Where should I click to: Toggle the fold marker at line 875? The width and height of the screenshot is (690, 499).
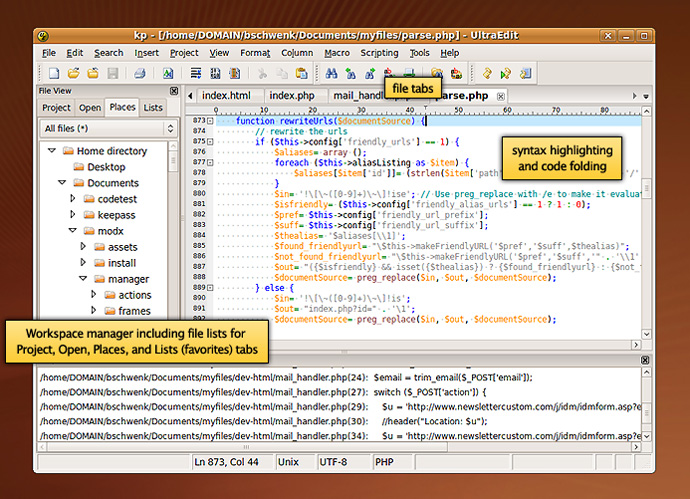tap(210, 142)
